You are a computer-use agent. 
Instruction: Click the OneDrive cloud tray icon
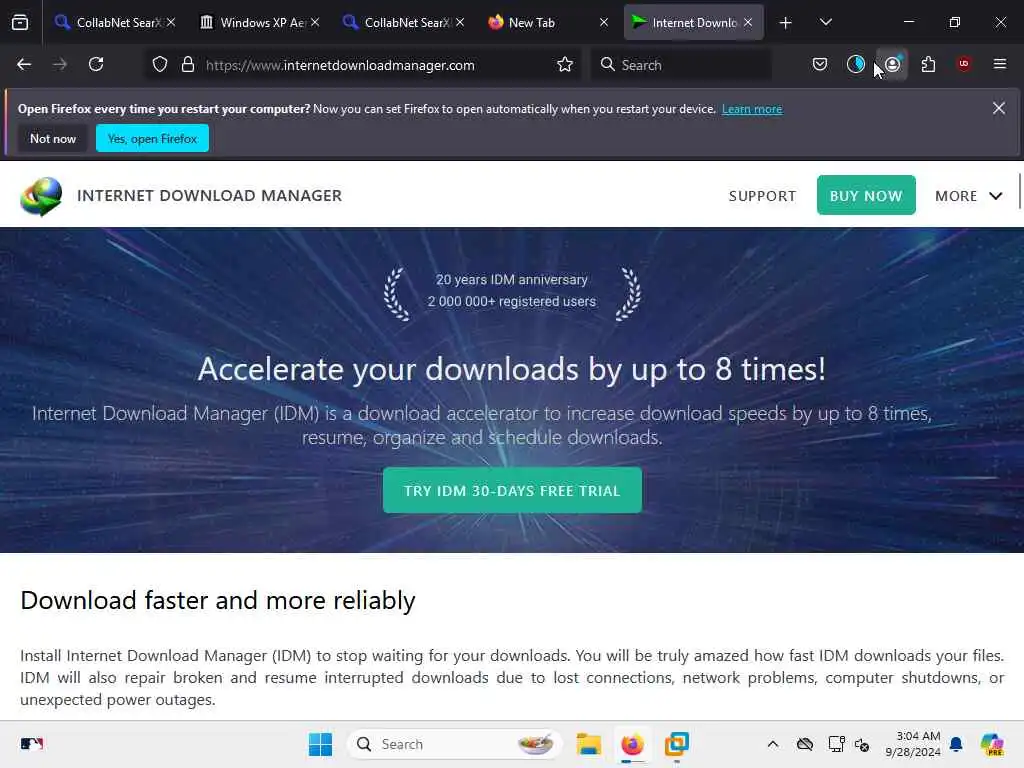point(805,744)
